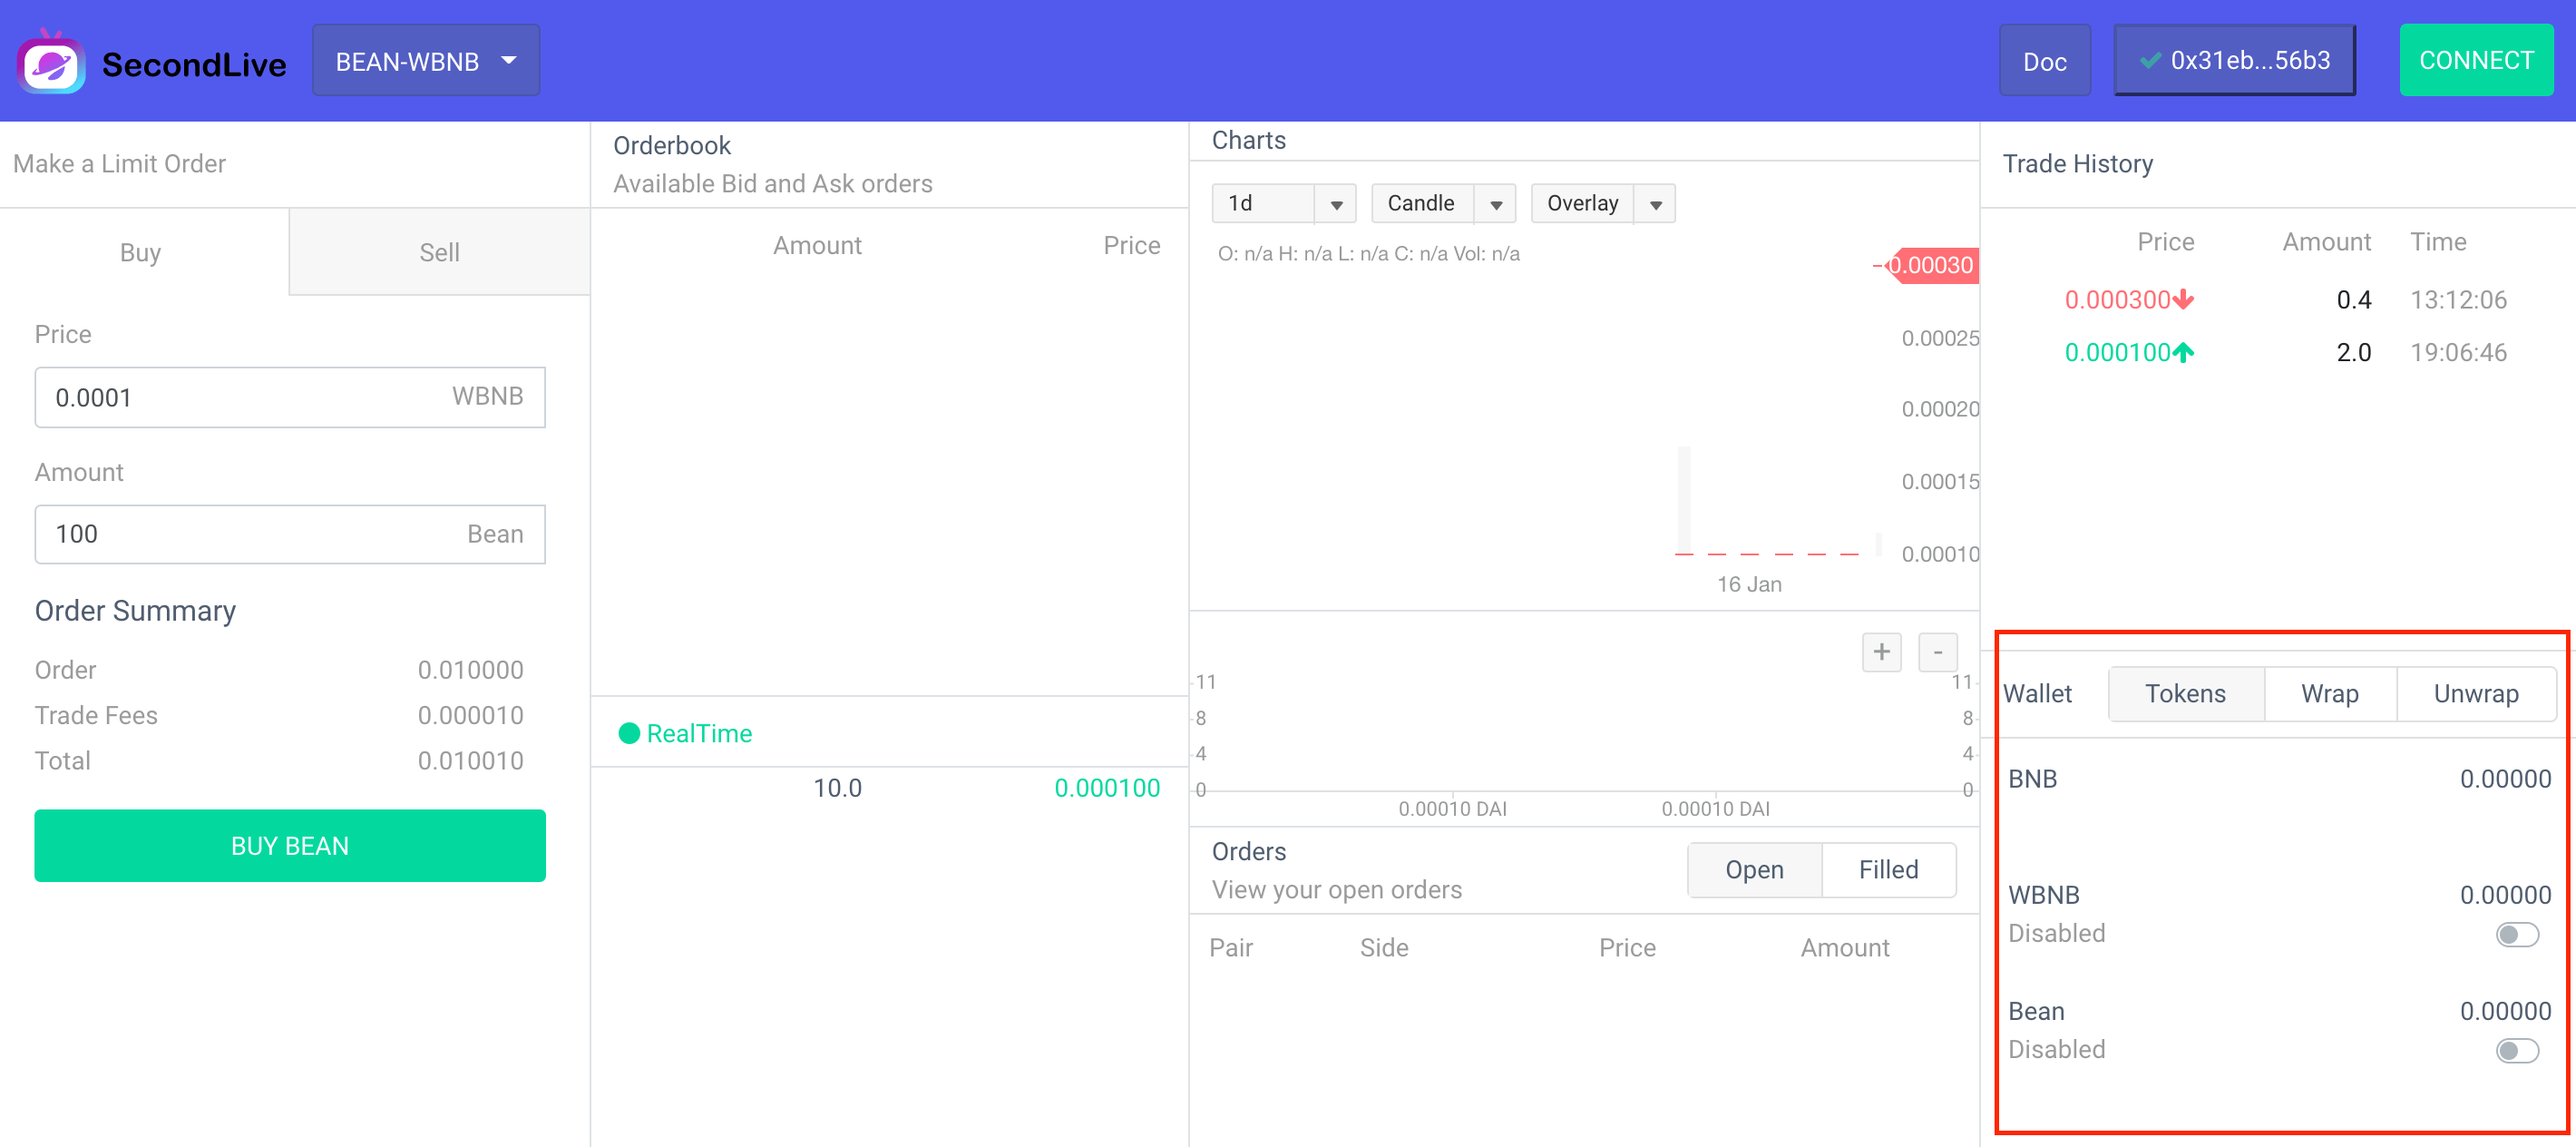
Task: Click the red 0.00030 price marker on chart
Action: point(1932,265)
